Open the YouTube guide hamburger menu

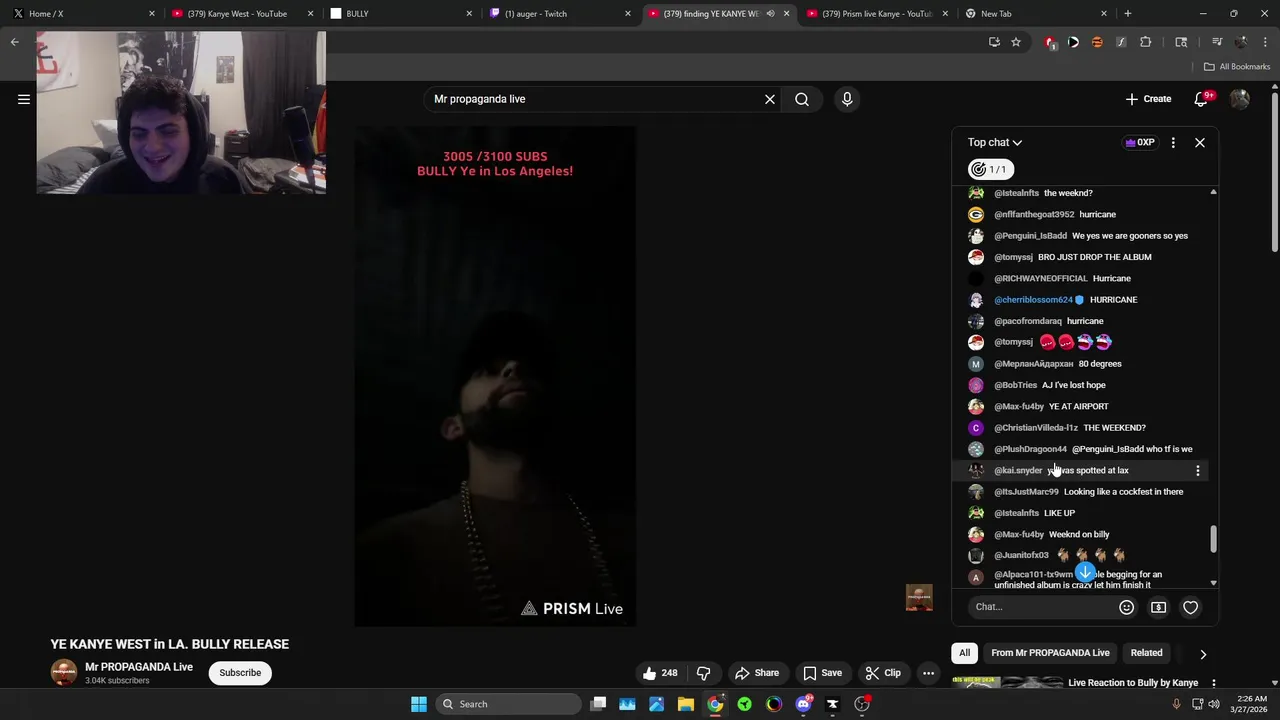pyautogui.click(x=24, y=99)
